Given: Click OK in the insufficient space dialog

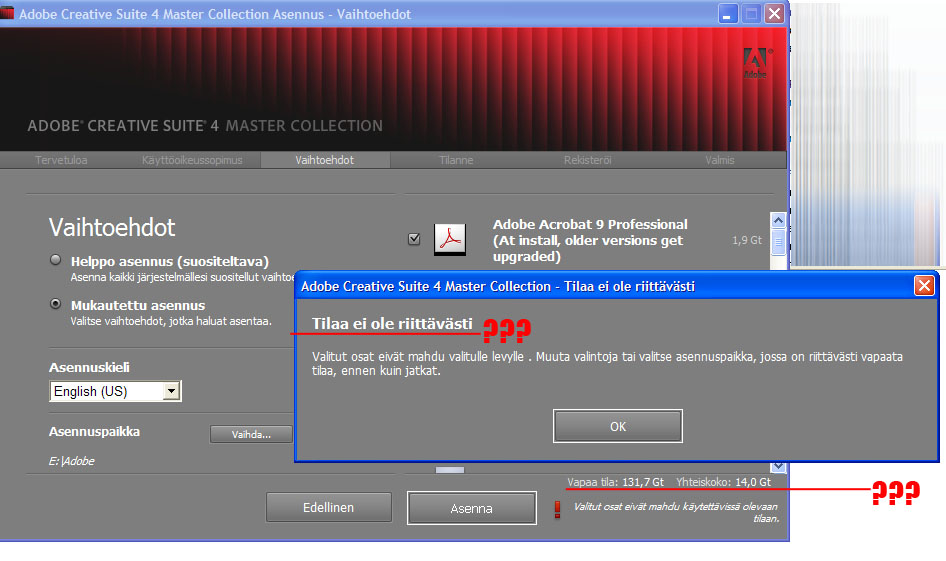Looking at the screenshot, I should point(617,426).
